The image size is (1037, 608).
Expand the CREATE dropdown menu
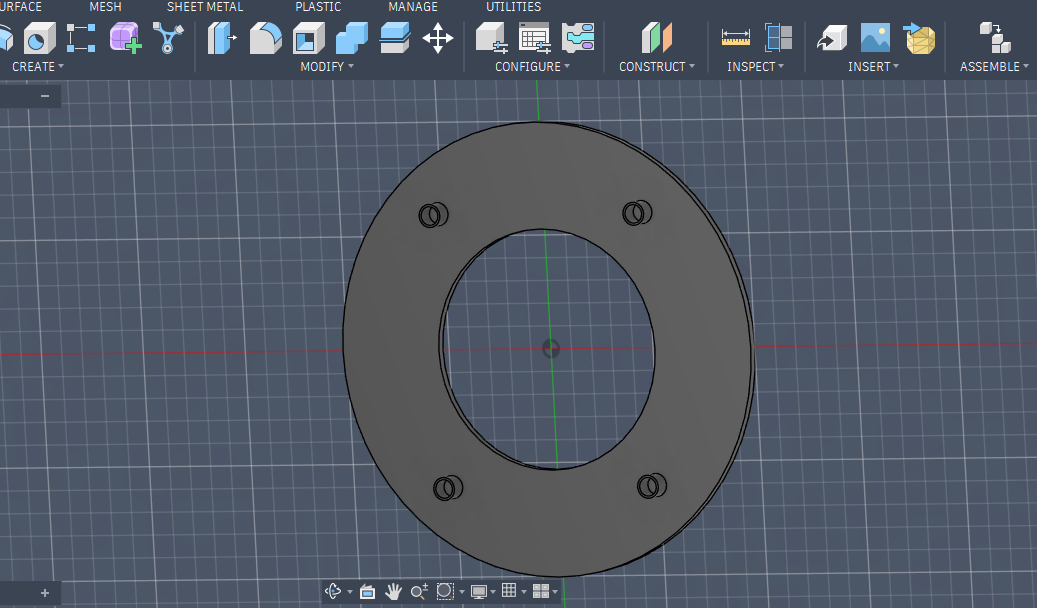(38, 67)
